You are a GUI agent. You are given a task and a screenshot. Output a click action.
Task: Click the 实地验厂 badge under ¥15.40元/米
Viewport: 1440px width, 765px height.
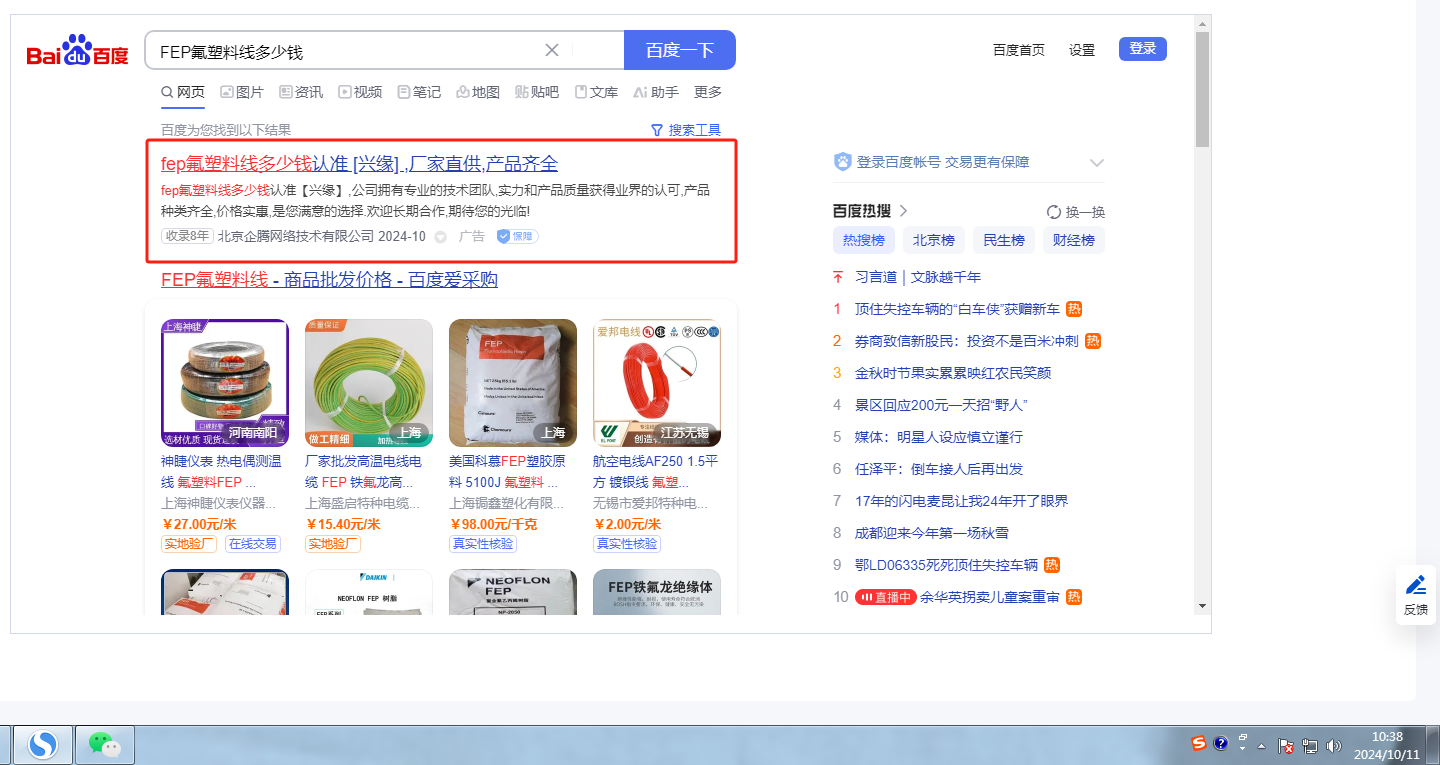(x=333, y=544)
